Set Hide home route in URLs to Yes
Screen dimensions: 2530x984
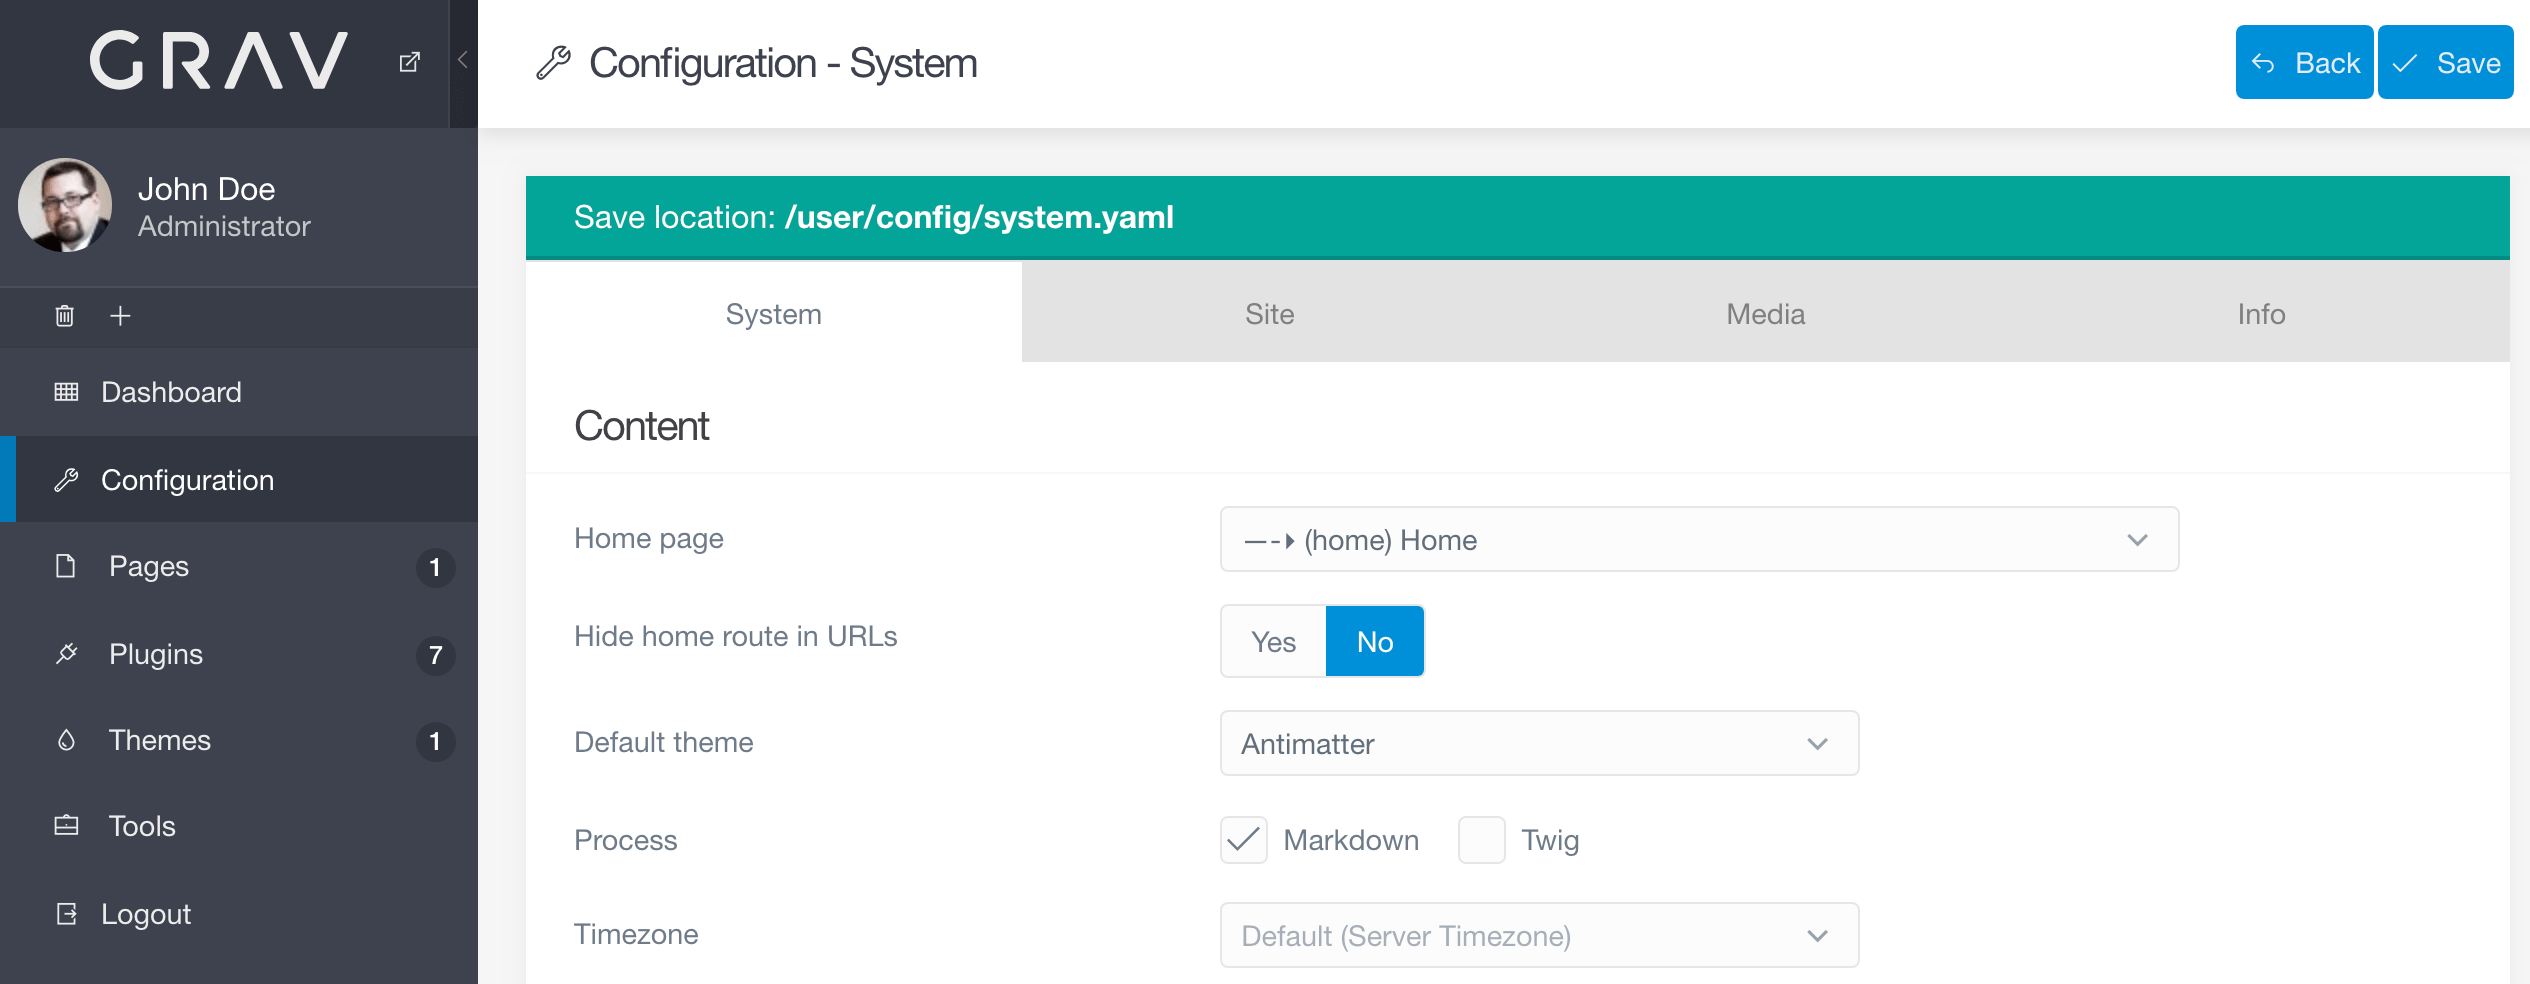[x=1272, y=641]
